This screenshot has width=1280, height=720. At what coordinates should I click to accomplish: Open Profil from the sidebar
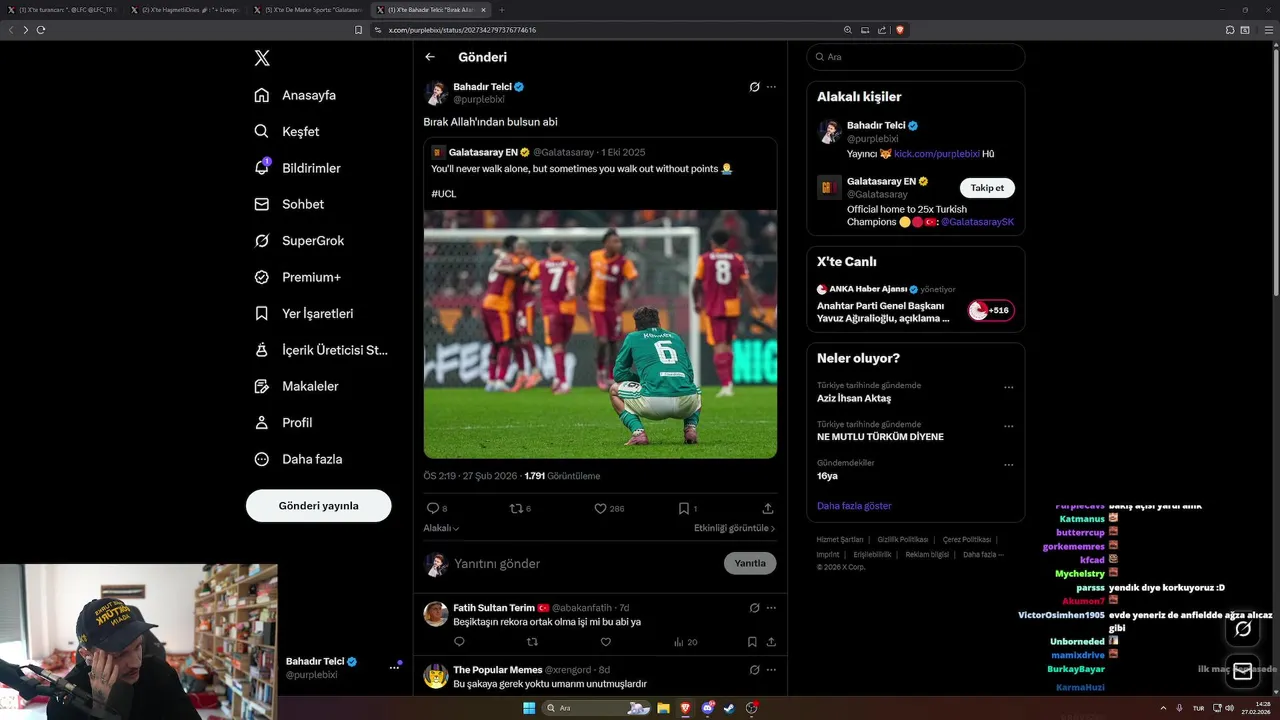(283, 422)
